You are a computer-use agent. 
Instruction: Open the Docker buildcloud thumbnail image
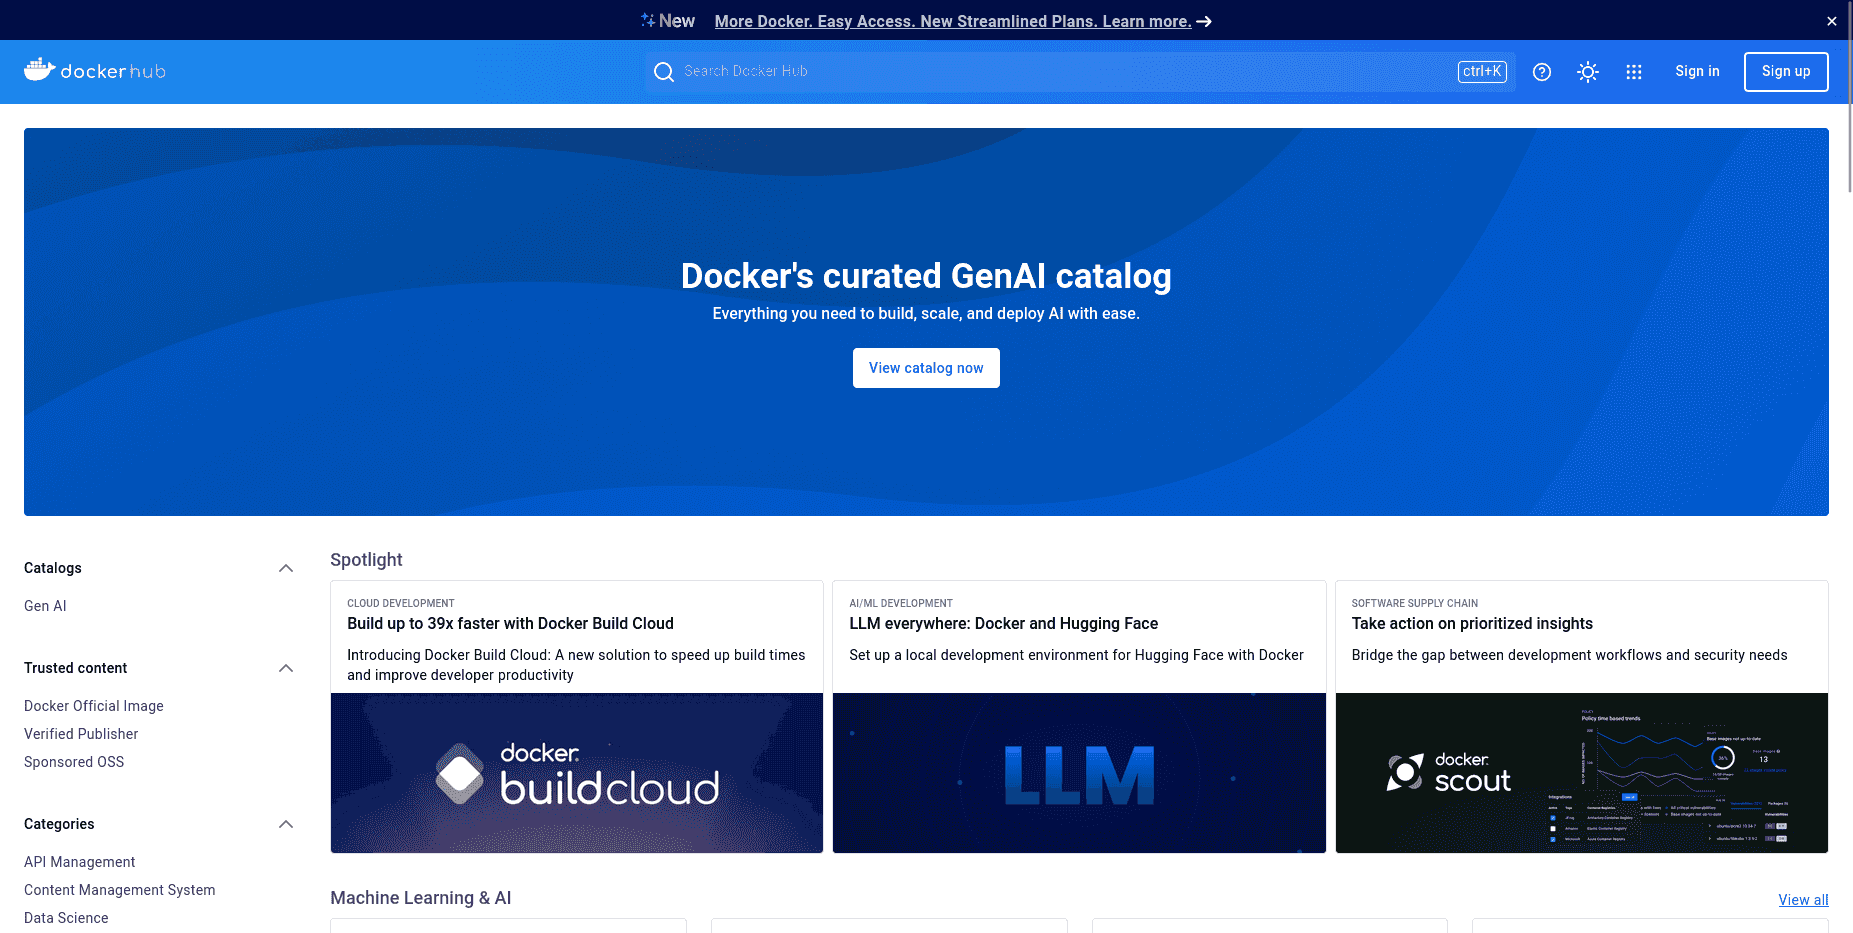click(577, 773)
